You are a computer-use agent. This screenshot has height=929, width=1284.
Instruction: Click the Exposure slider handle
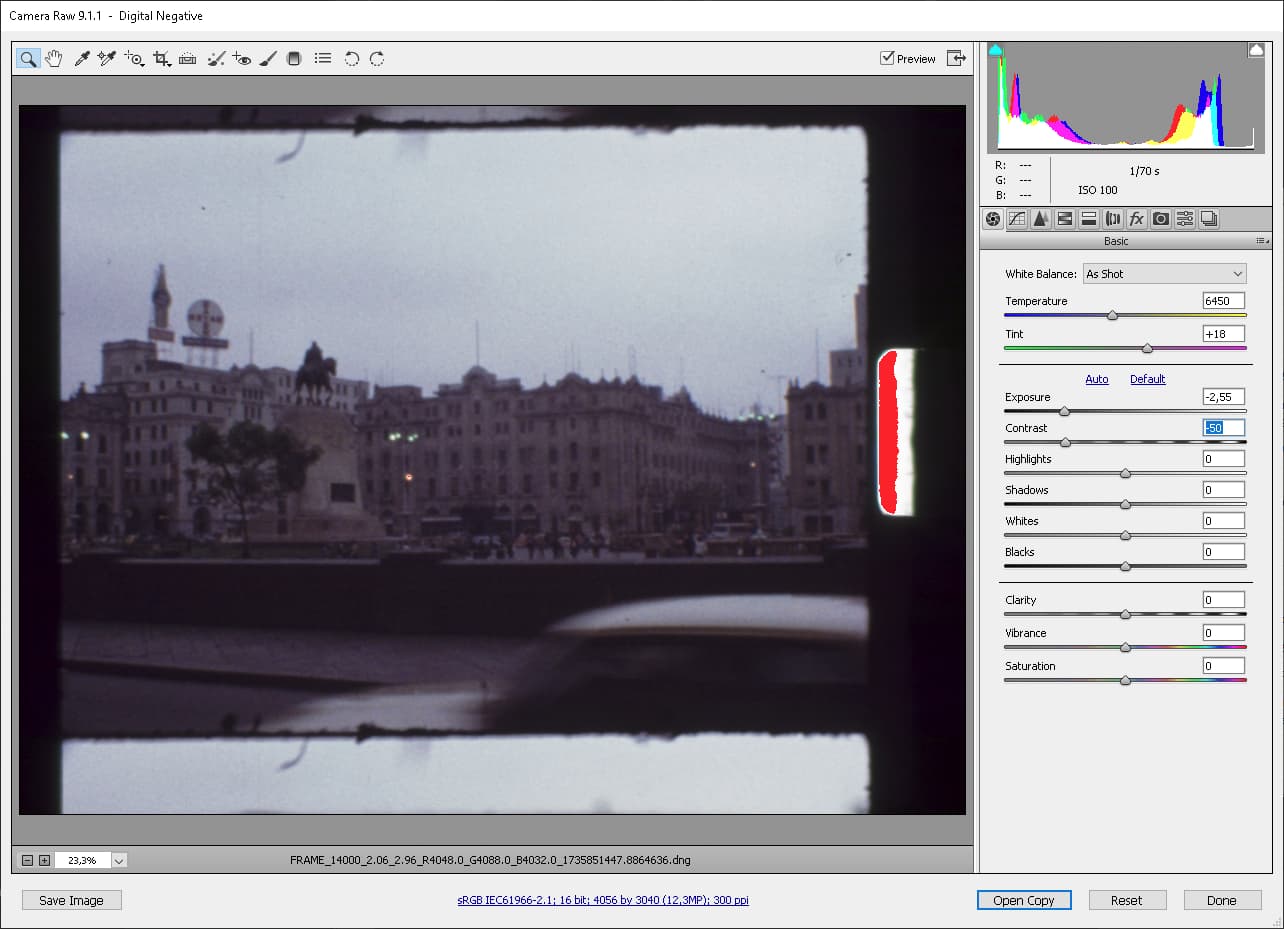(1064, 411)
